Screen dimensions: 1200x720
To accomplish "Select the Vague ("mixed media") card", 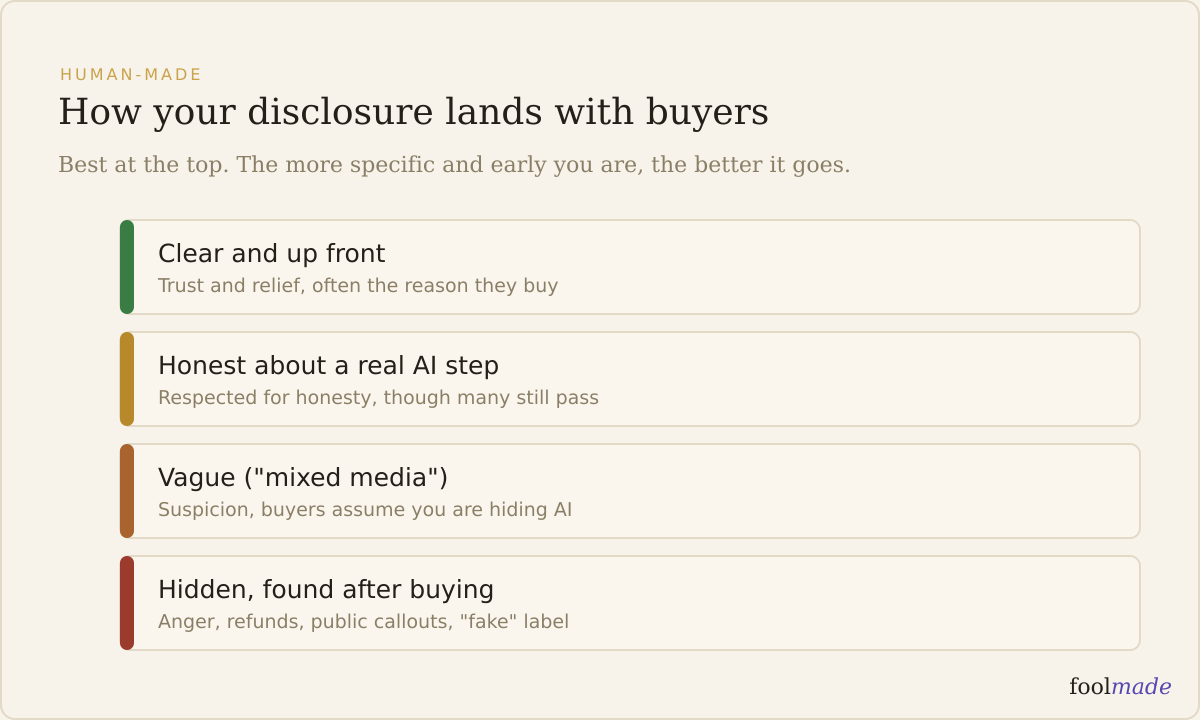I will click(630, 491).
